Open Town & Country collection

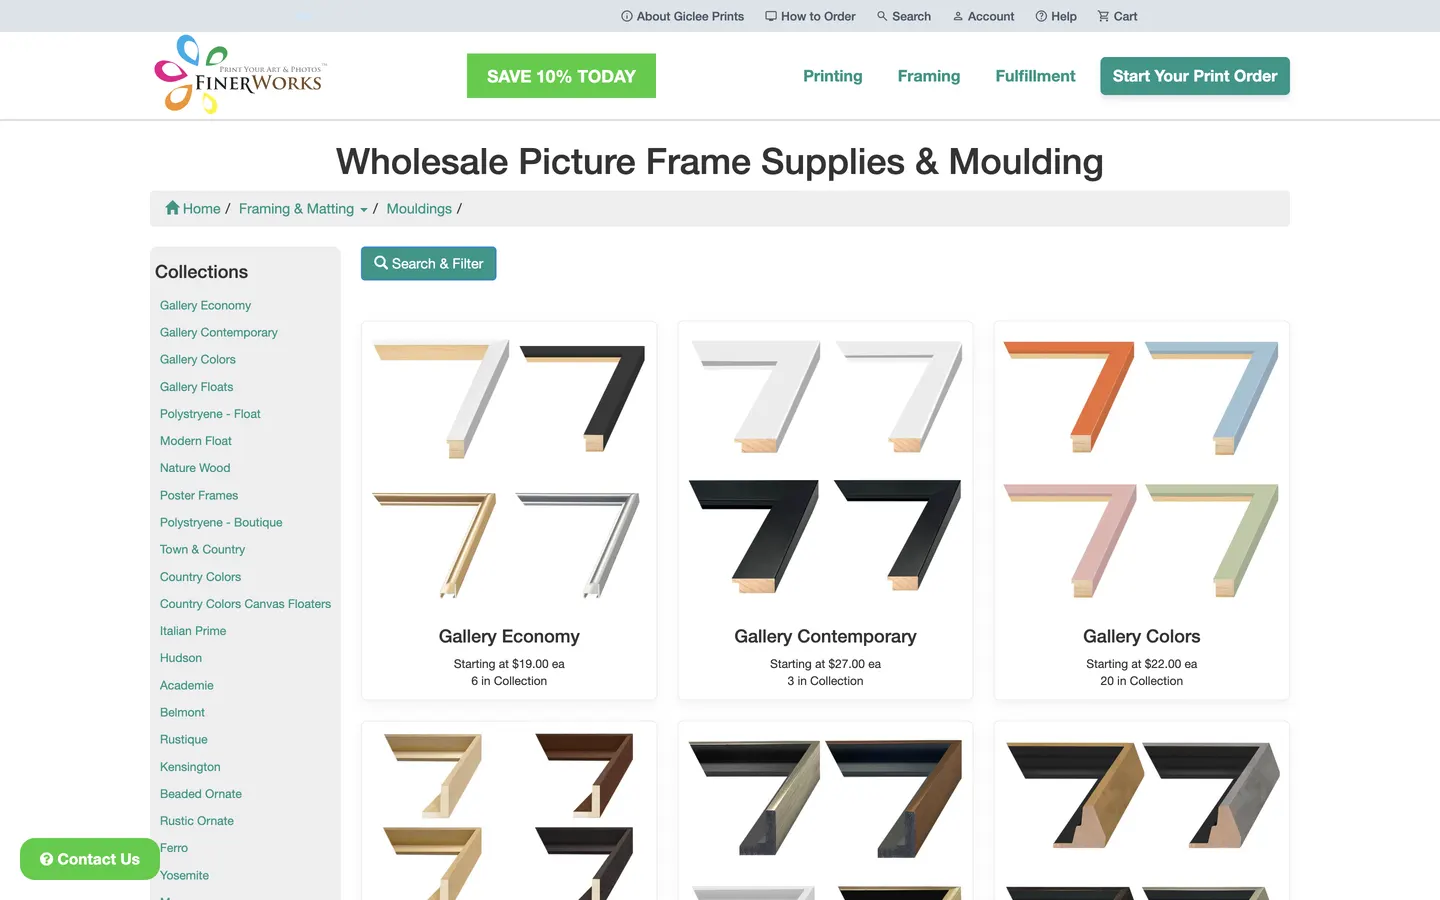(x=202, y=549)
